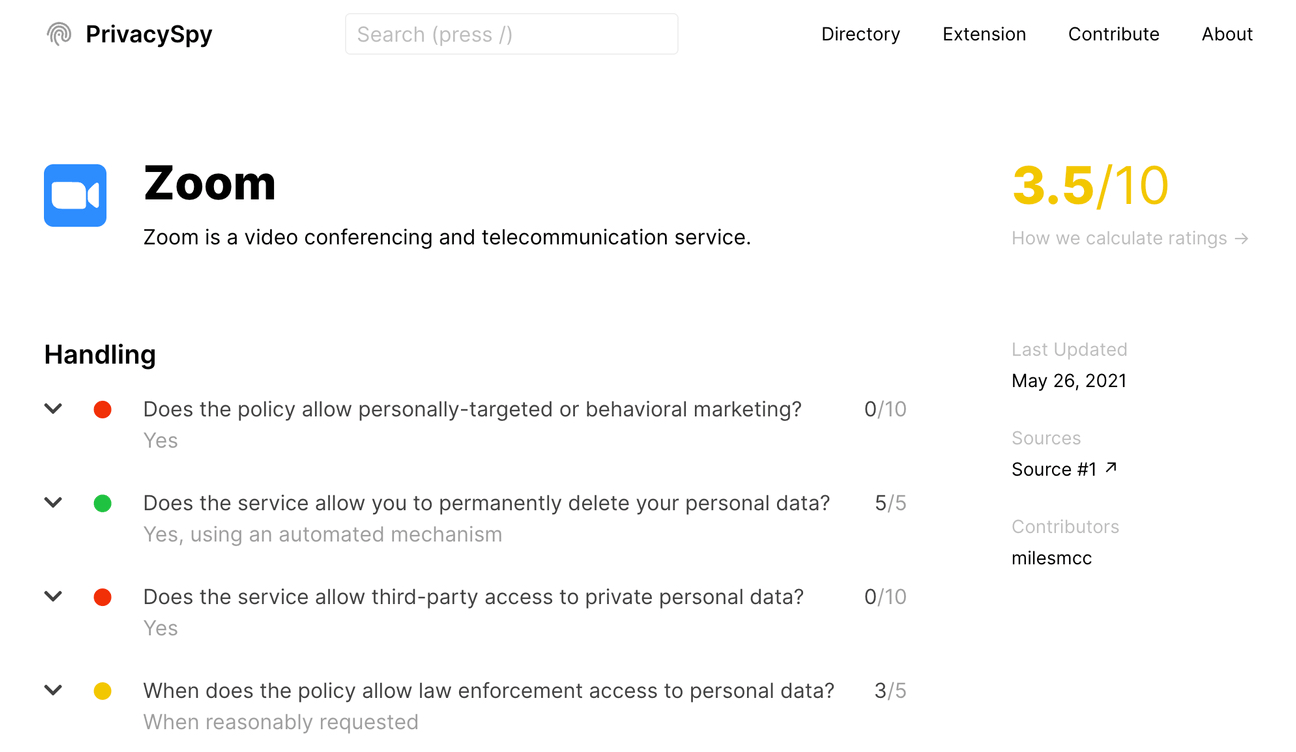Click red dot beside behavioral marketing question
This screenshot has width=1296, height=752.
click(102, 409)
